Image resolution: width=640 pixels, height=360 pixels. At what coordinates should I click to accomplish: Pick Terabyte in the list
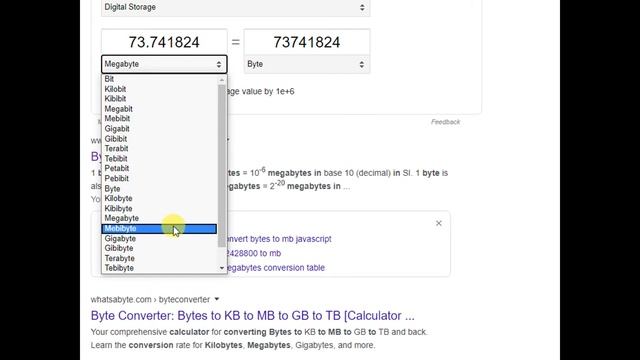click(x=160, y=258)
